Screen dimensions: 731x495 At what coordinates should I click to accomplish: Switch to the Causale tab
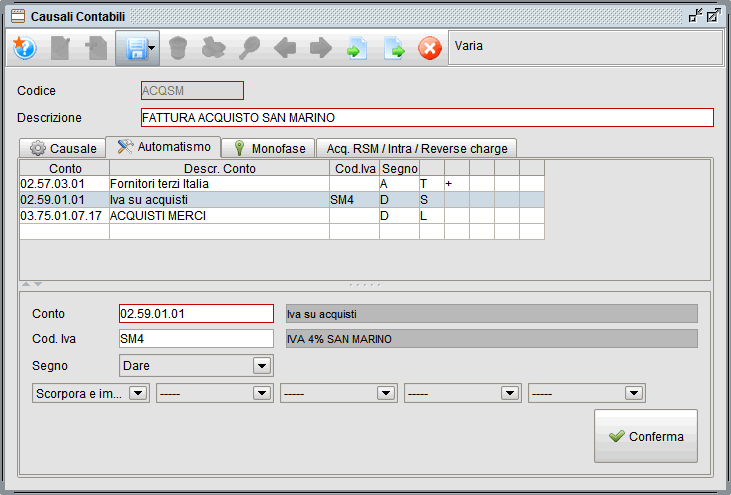pos(62,148)
